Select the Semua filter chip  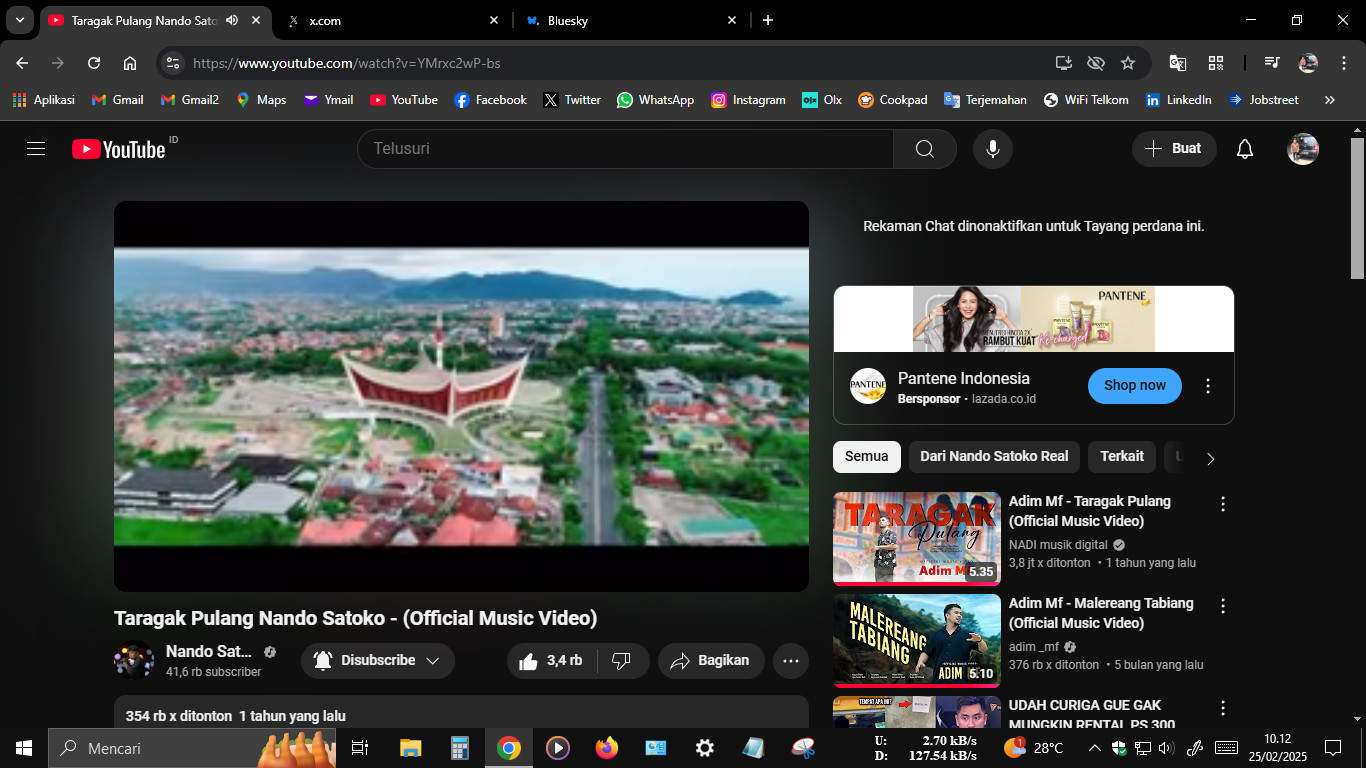(x=866, y=456)
